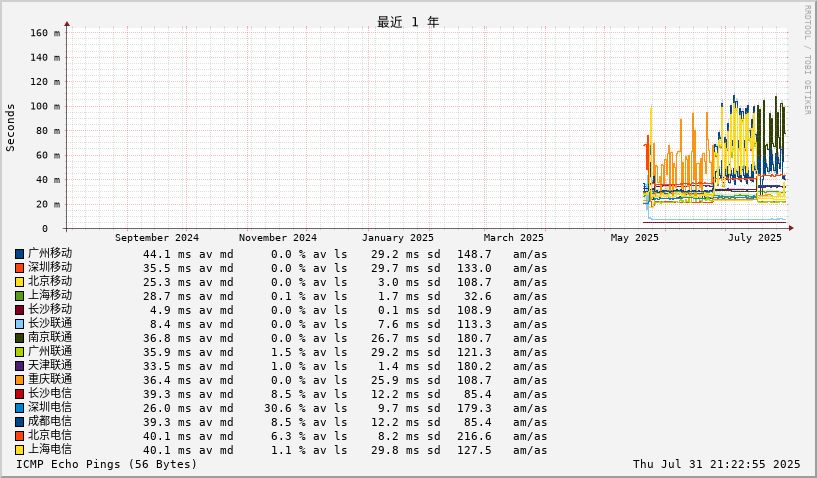
Task: Click the 深圳电信 legend label
Action: [50, 408]
